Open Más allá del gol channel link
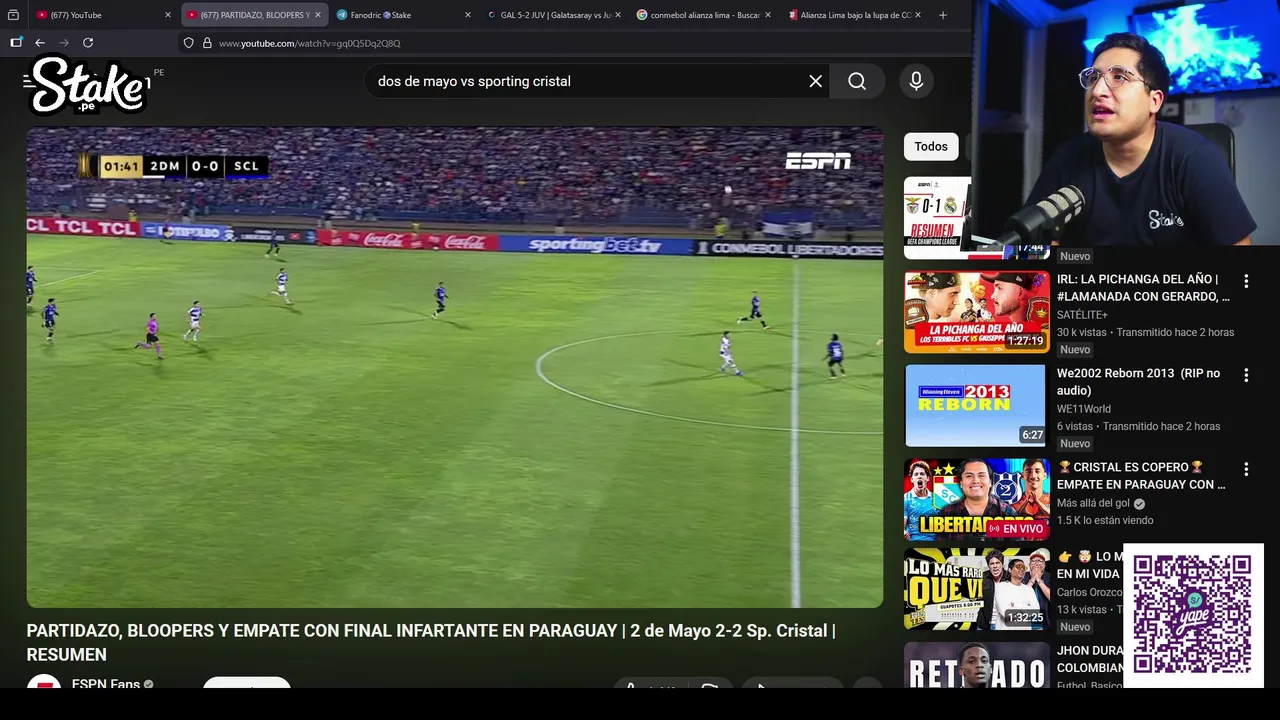 pos(1094,503)
